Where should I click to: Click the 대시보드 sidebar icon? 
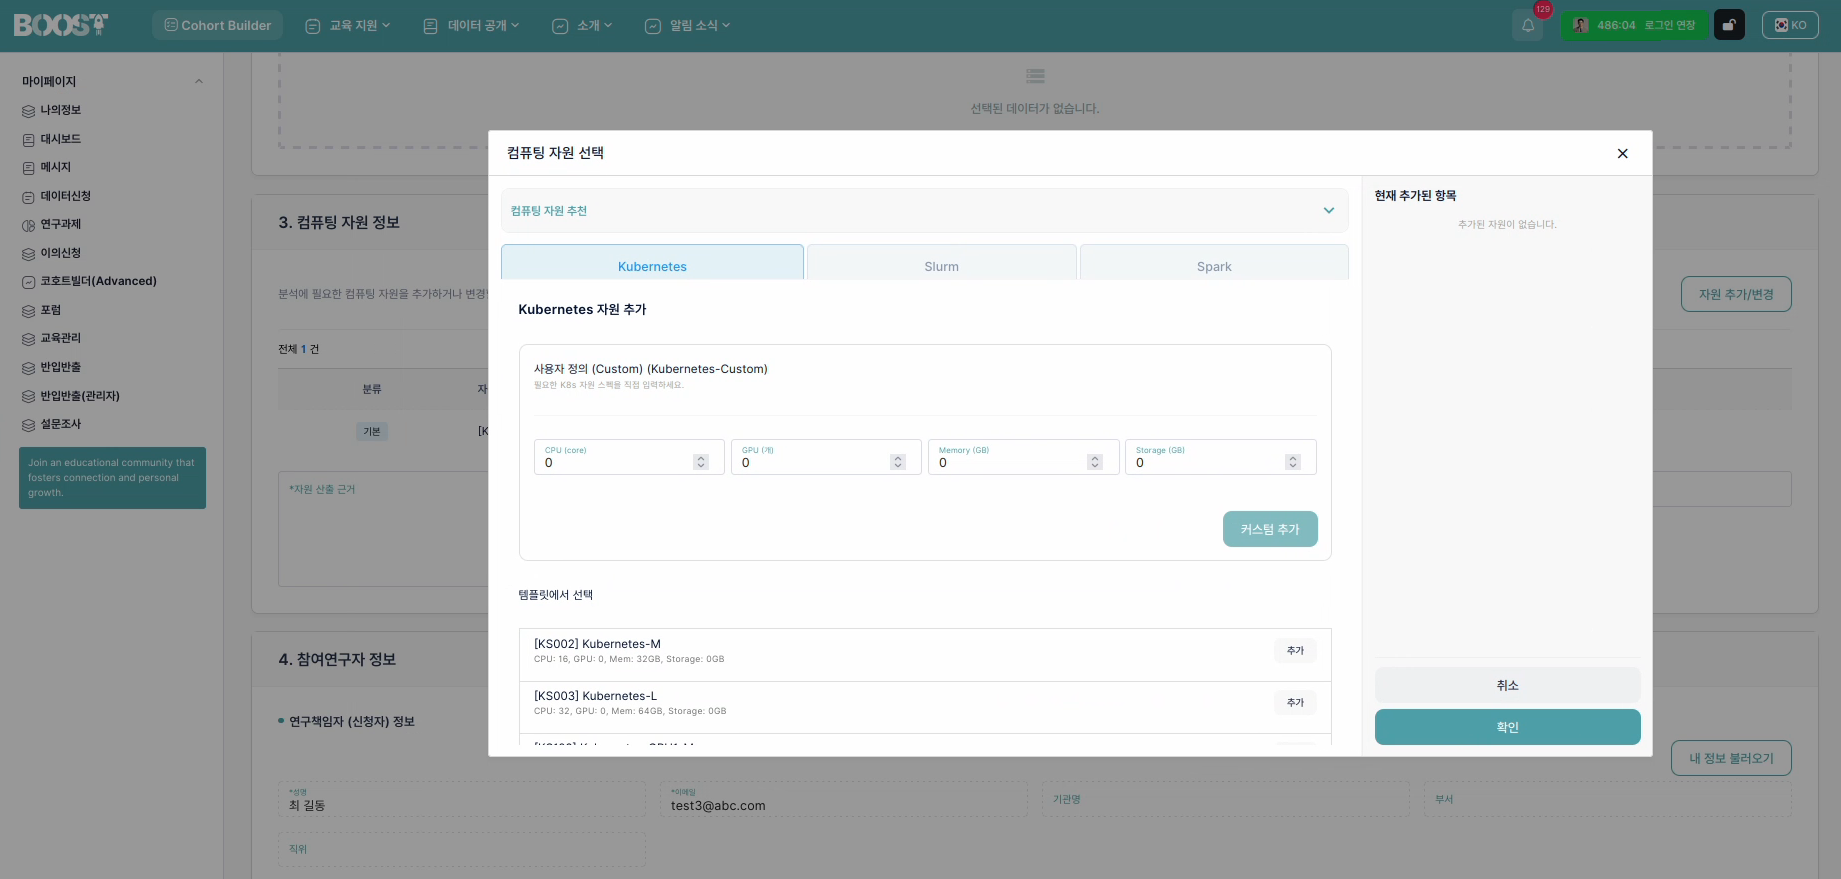coord(28,140)
